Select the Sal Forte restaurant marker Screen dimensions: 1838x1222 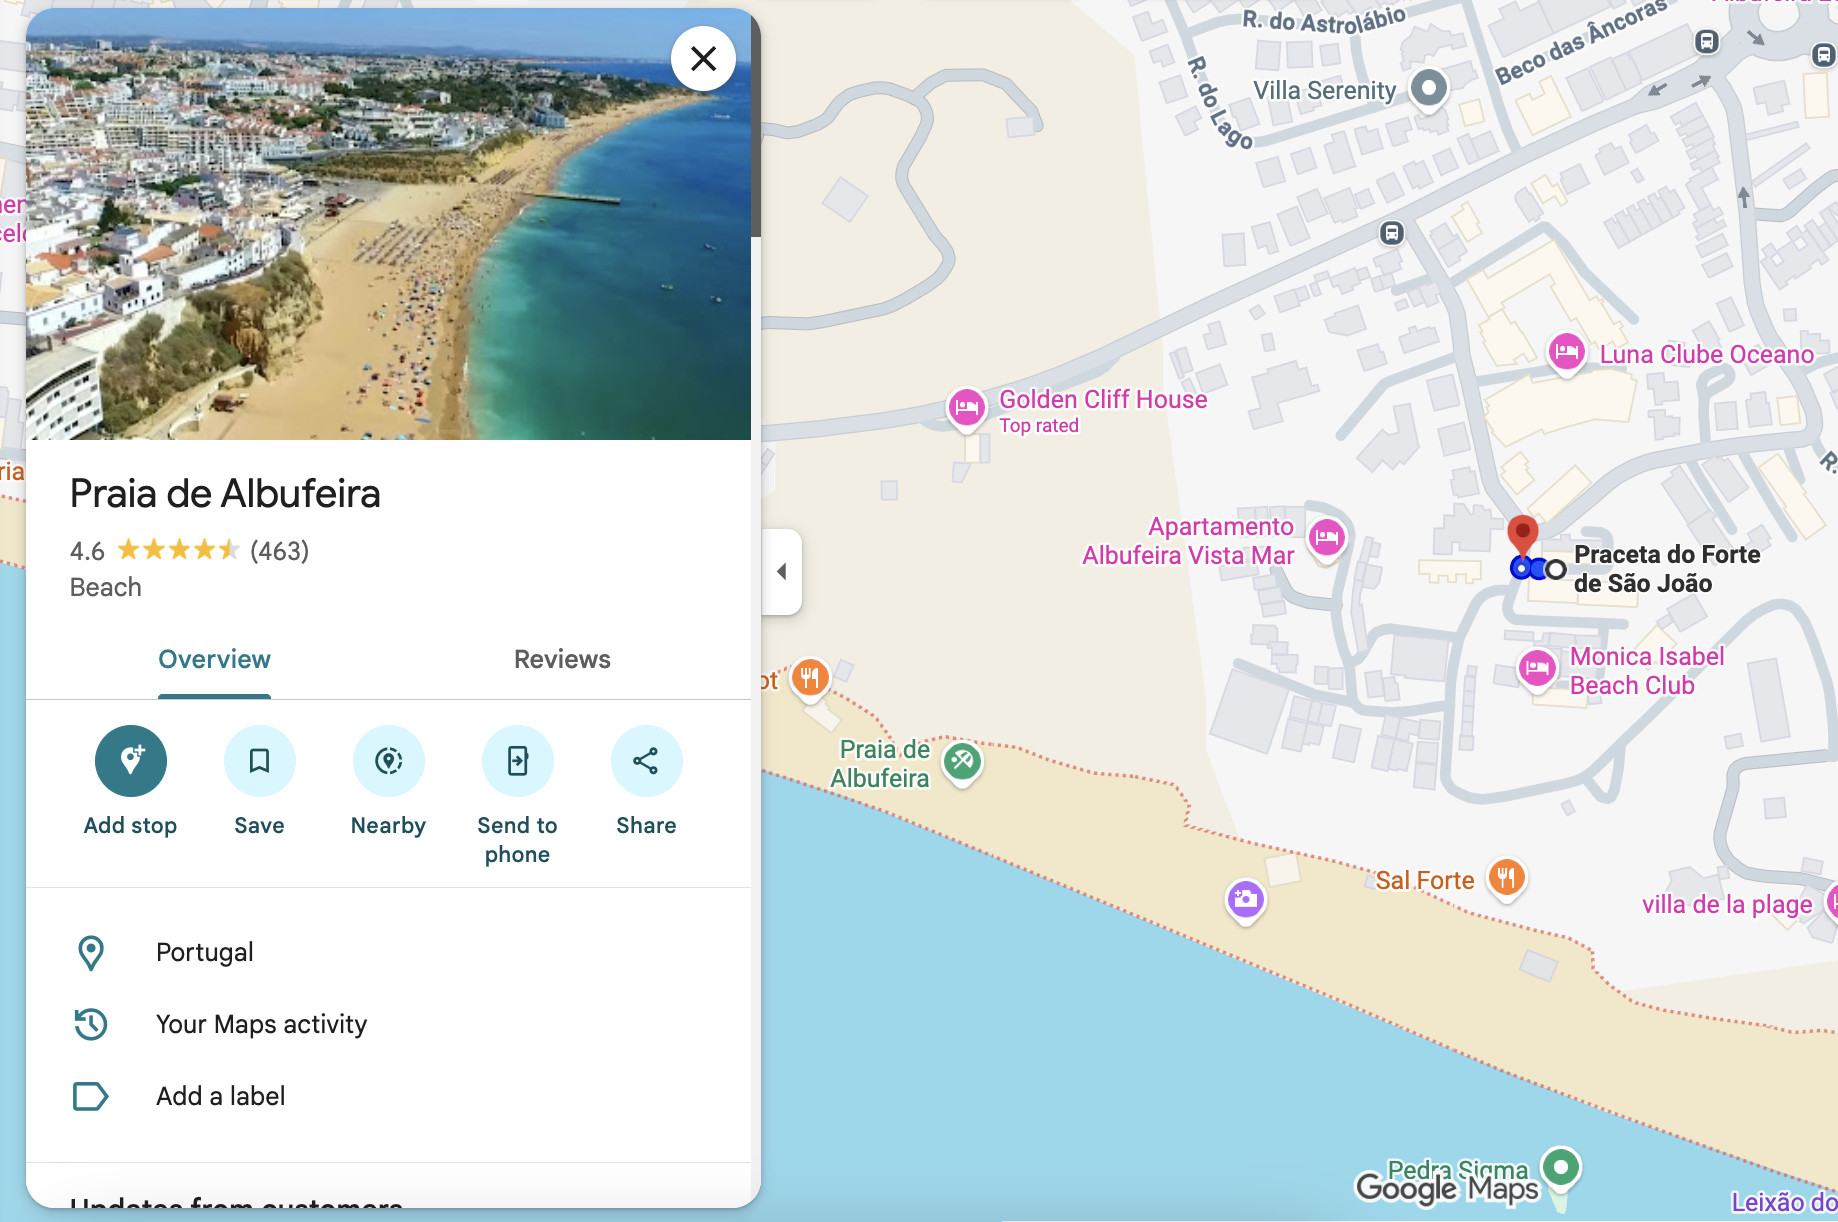tap(1506, 878)
